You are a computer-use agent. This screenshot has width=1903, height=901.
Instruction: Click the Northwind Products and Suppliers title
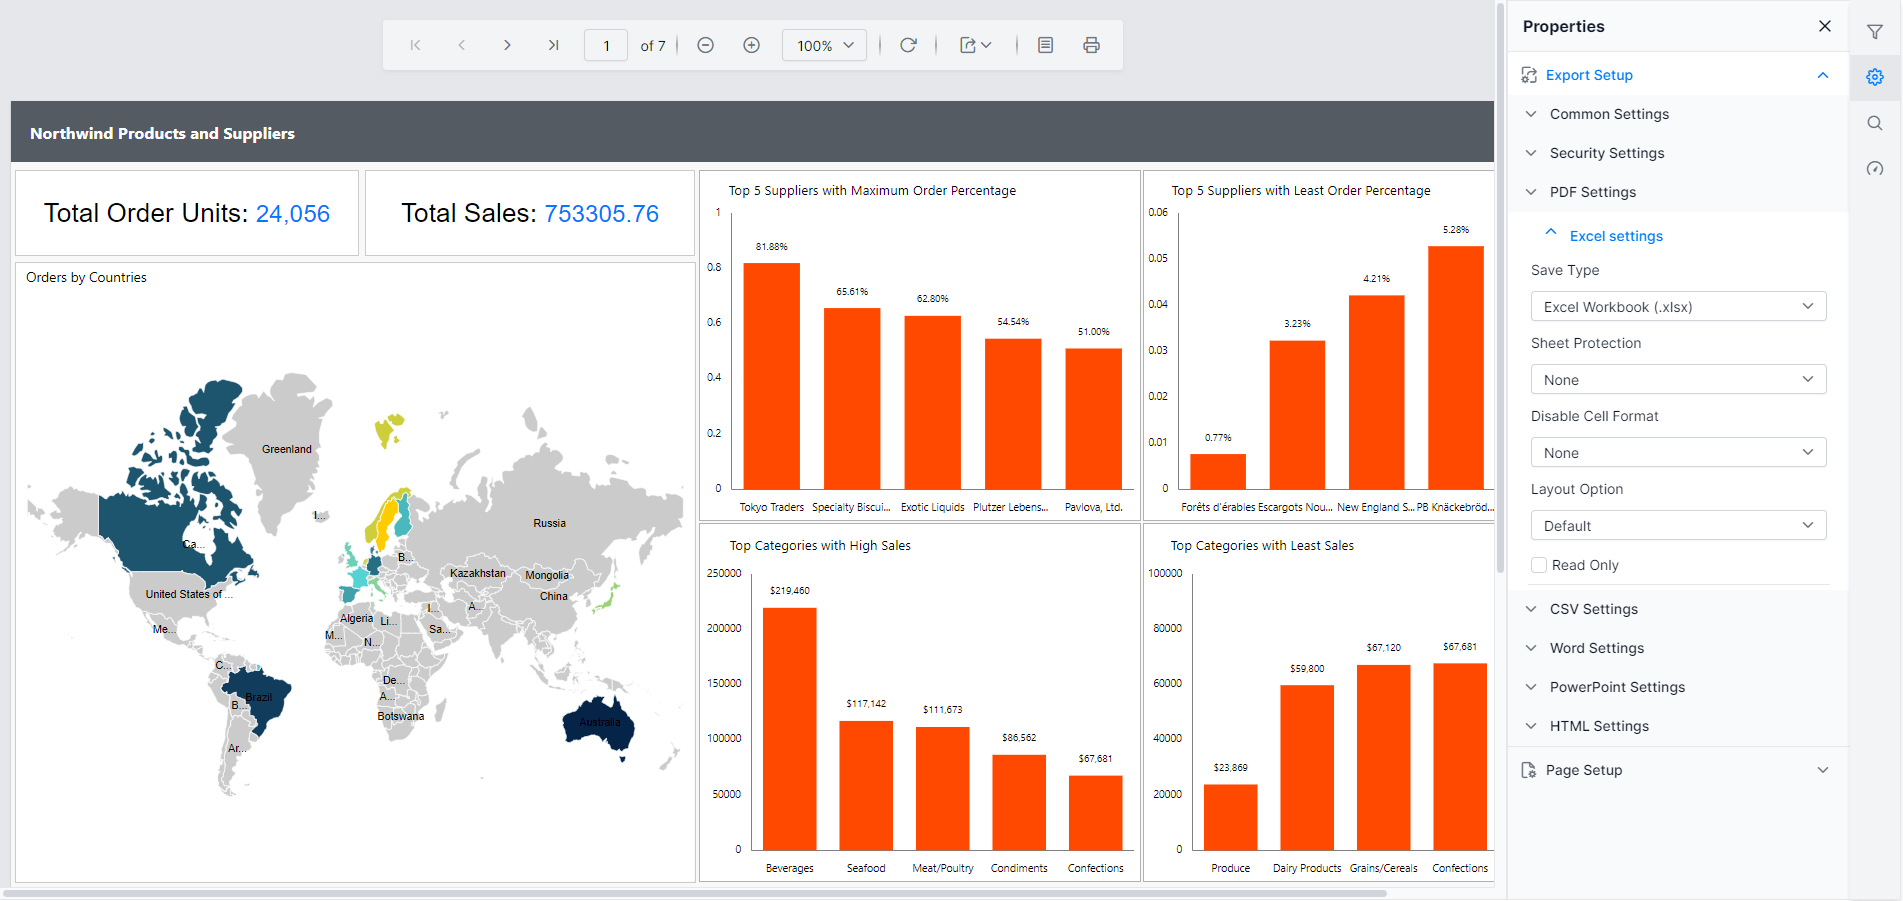tap(162, 133)
